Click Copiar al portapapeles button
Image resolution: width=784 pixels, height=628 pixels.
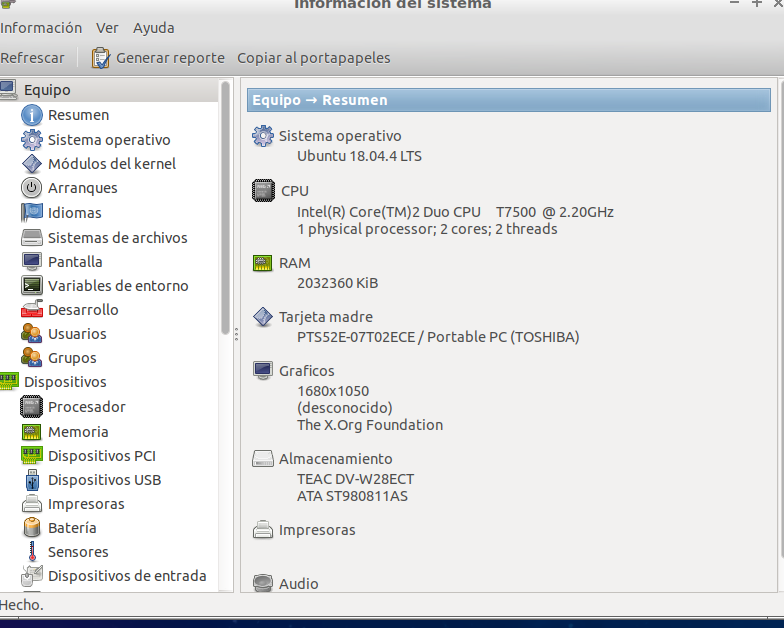pyautogui.click(x=313, y=58)
